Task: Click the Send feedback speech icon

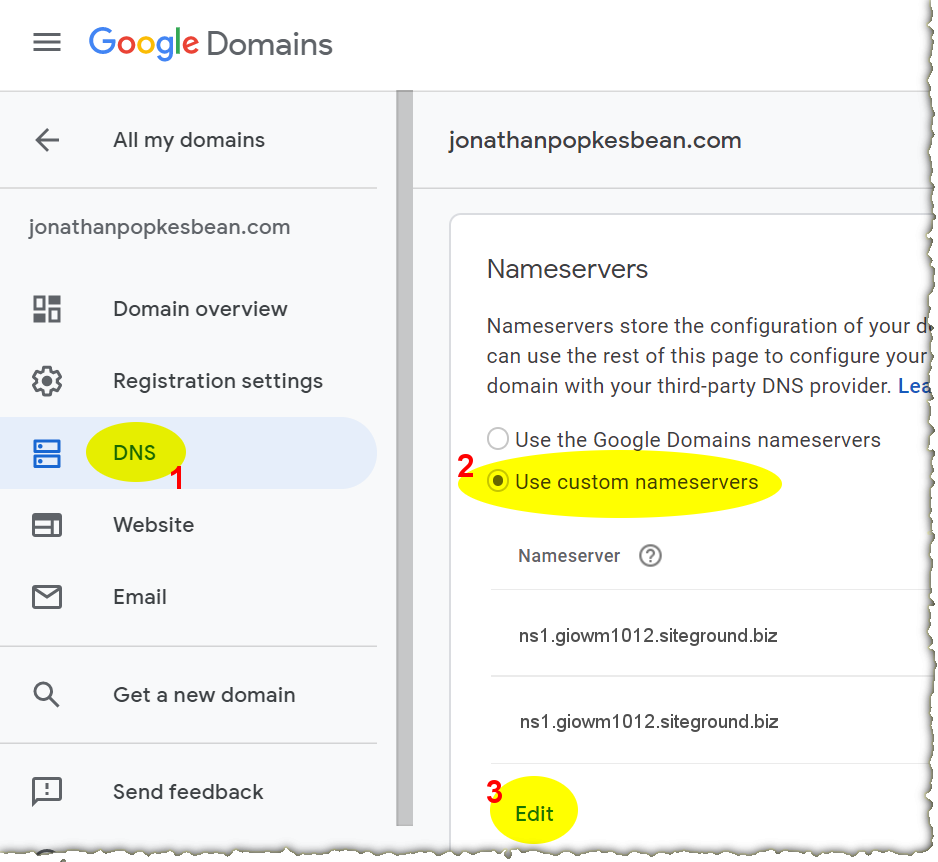Action: click(x=47, y=792)
